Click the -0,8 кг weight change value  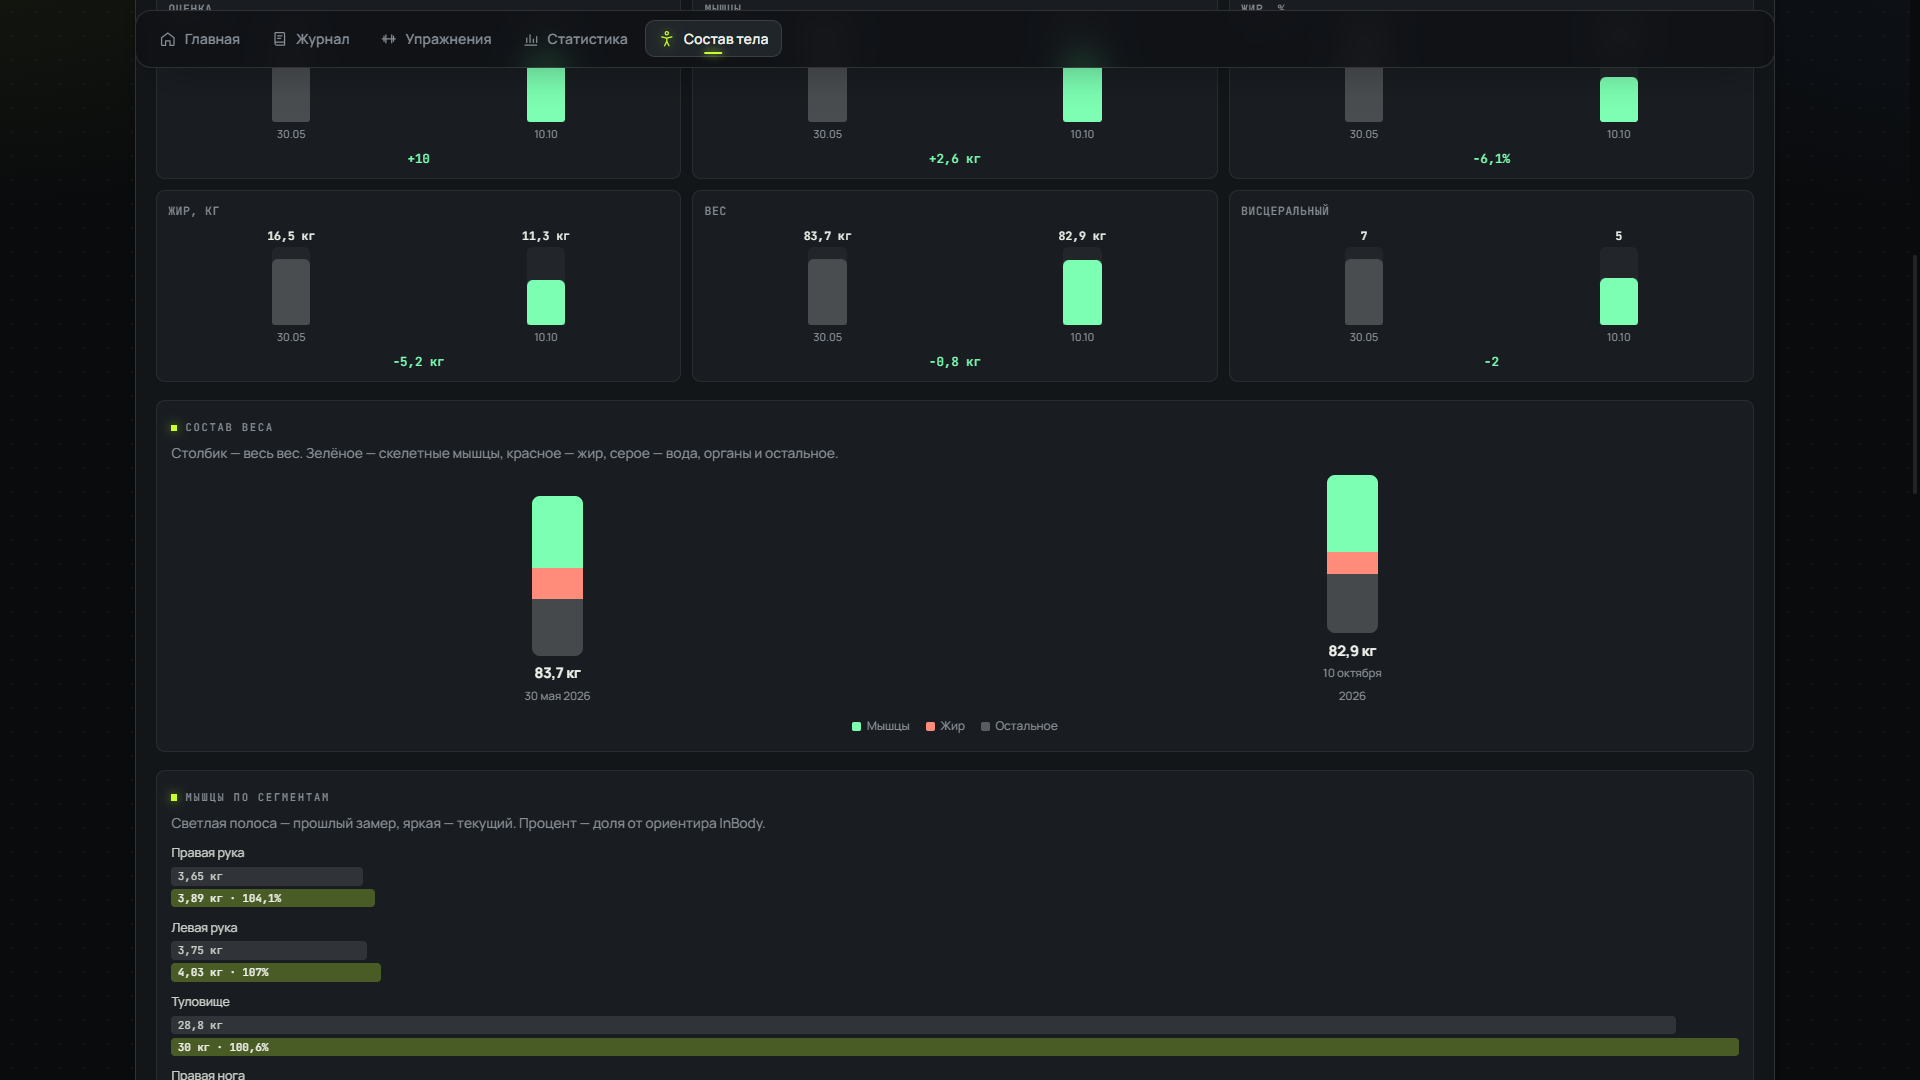(955, 362)
